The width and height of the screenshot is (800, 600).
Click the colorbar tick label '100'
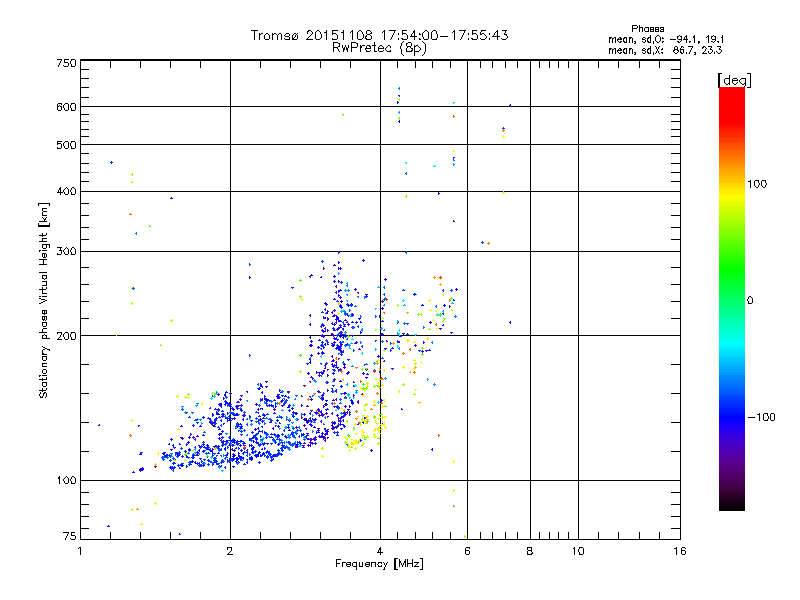pyautogui.click(x=757, y=184)
